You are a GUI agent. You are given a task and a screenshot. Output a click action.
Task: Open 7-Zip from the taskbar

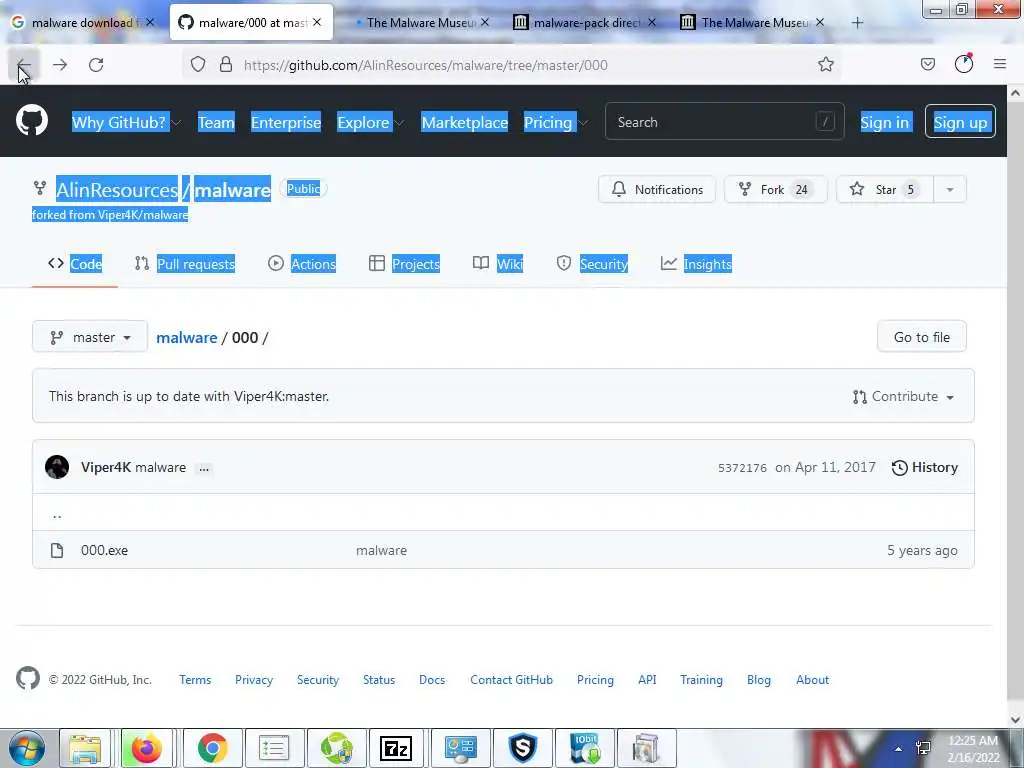coord(396,748)
